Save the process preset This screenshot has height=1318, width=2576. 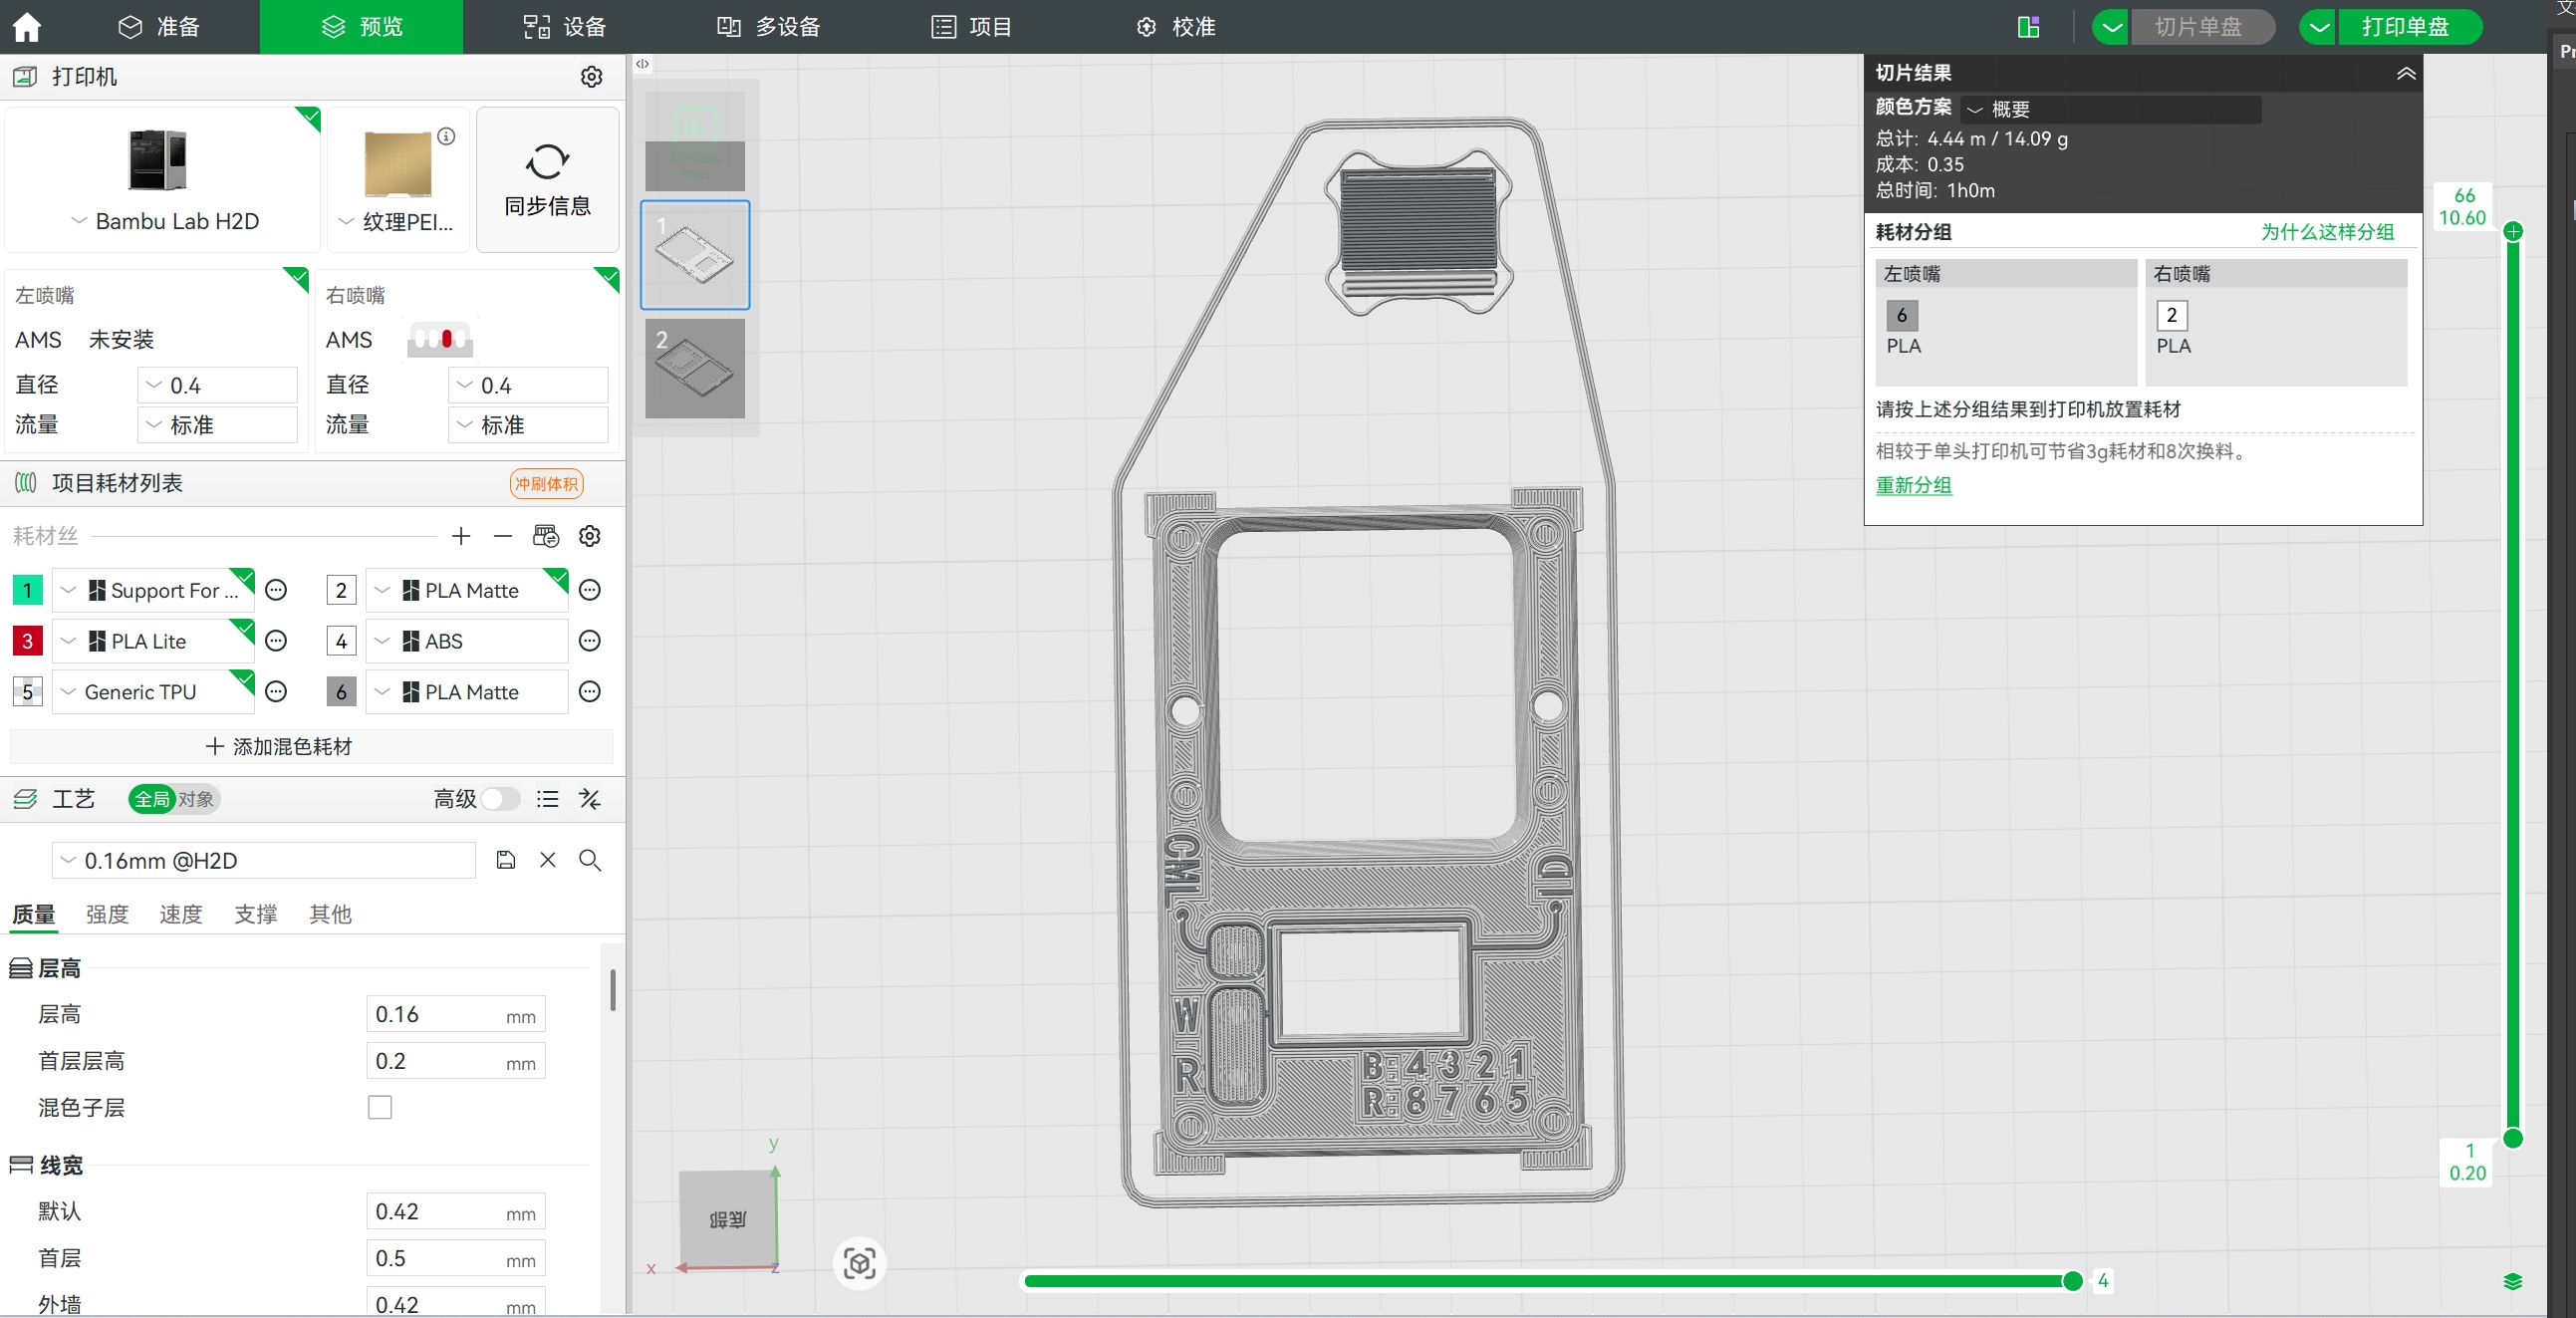tap(506, 861)
